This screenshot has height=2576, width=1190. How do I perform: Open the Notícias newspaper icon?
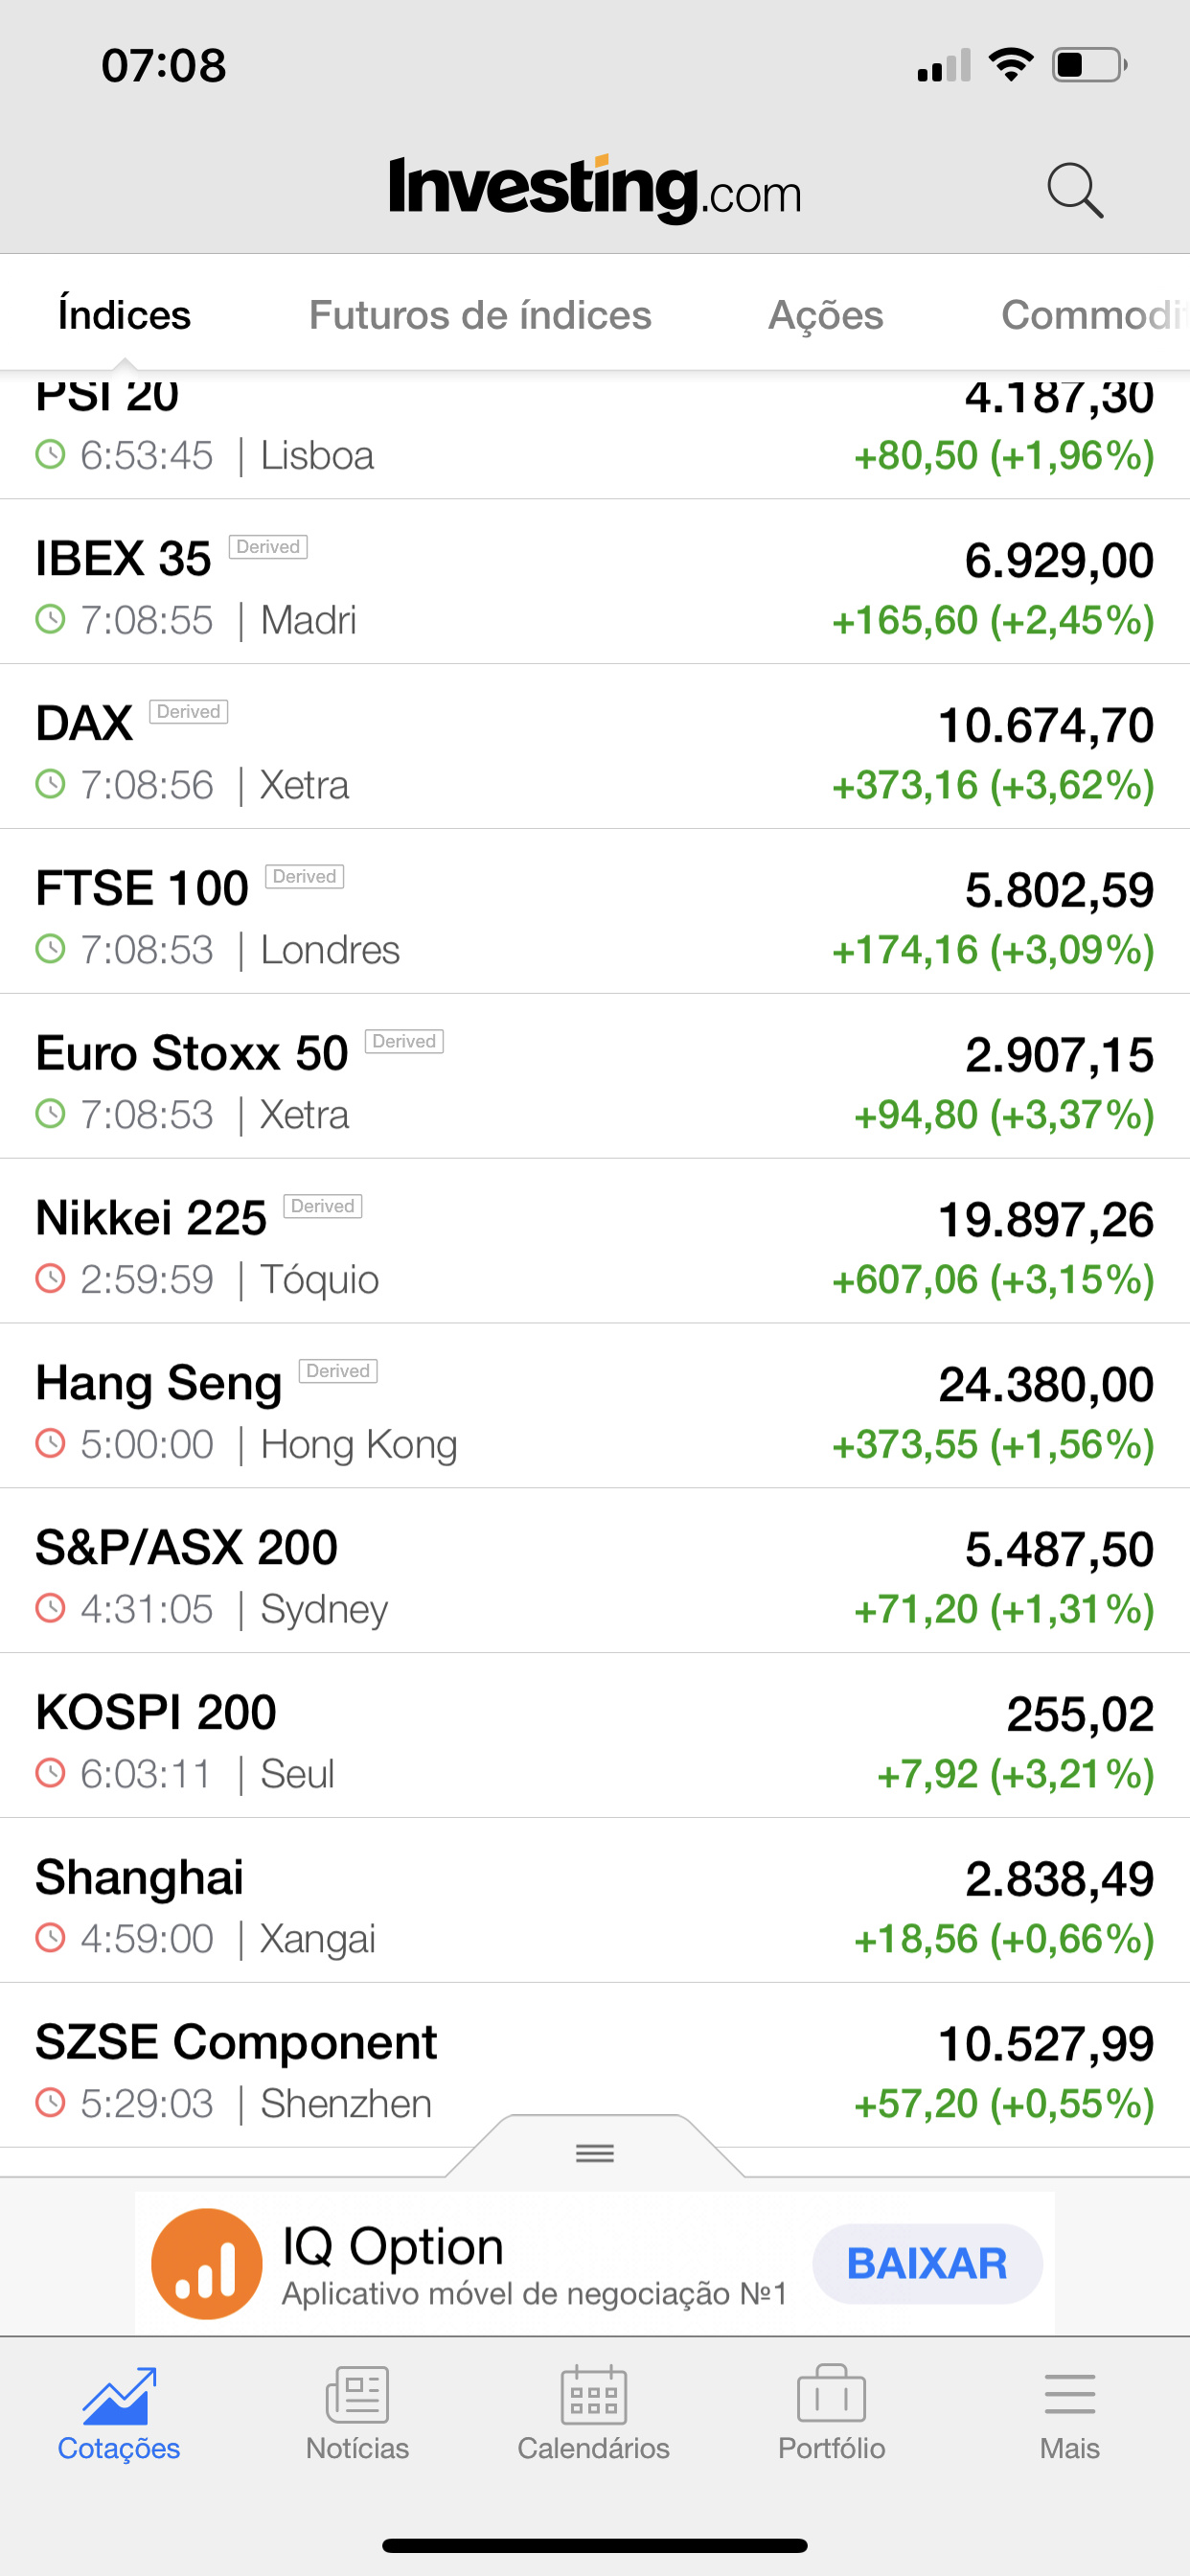pyautogui.click(x=357, y=2395)
